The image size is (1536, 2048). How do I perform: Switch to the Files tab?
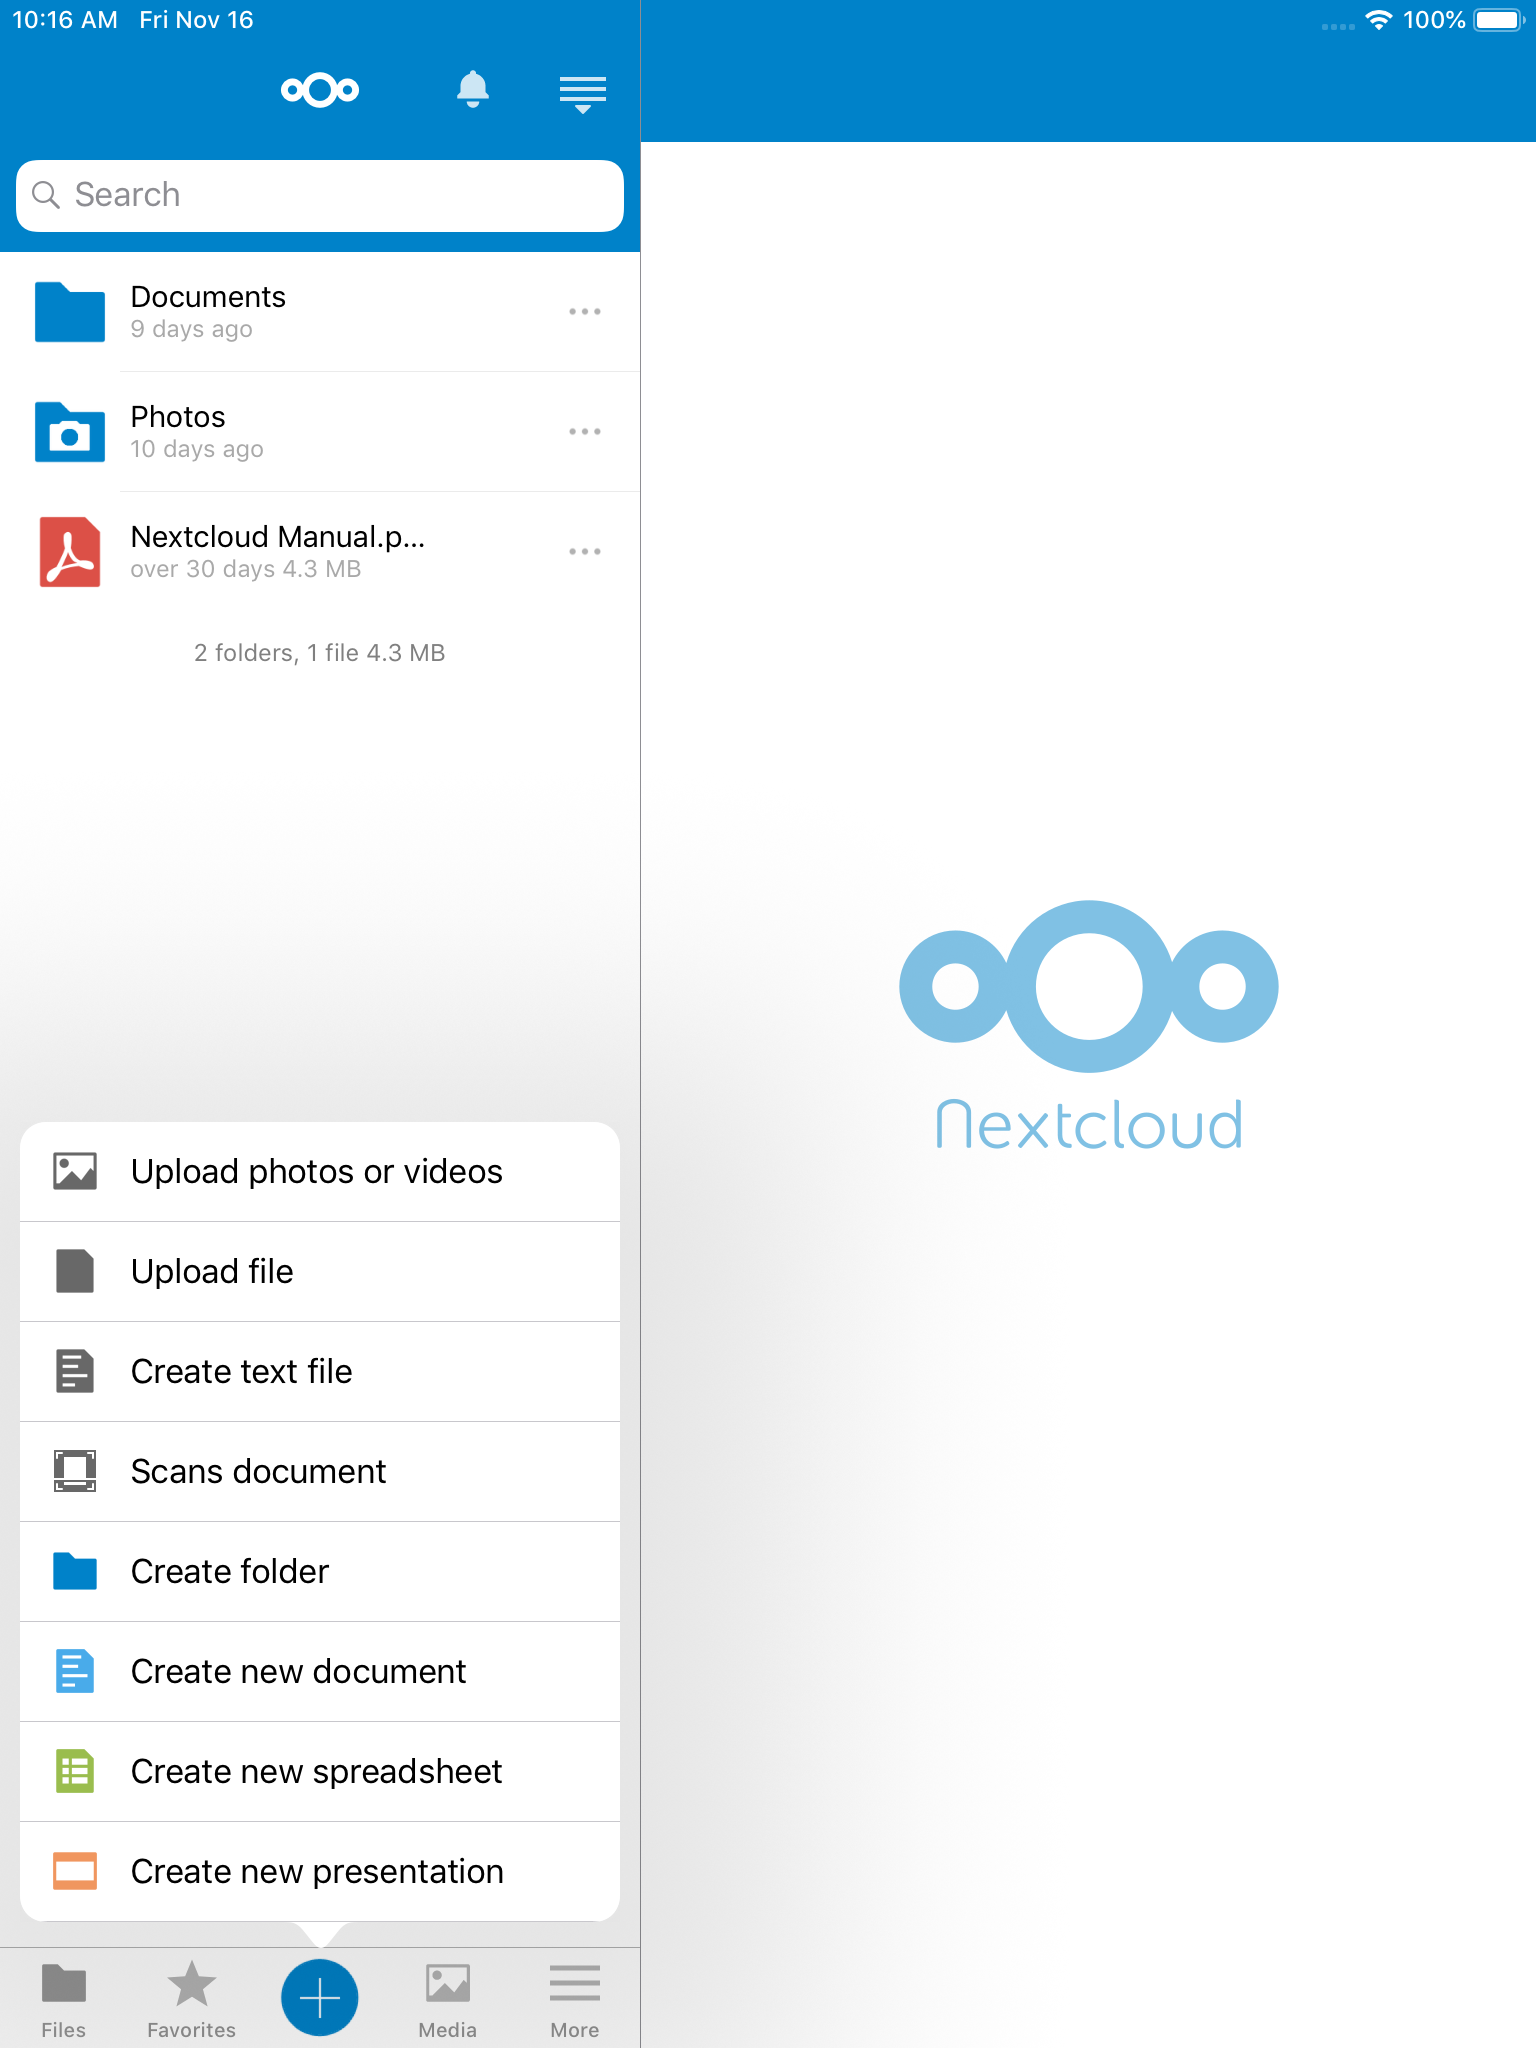pos(64,2000)
